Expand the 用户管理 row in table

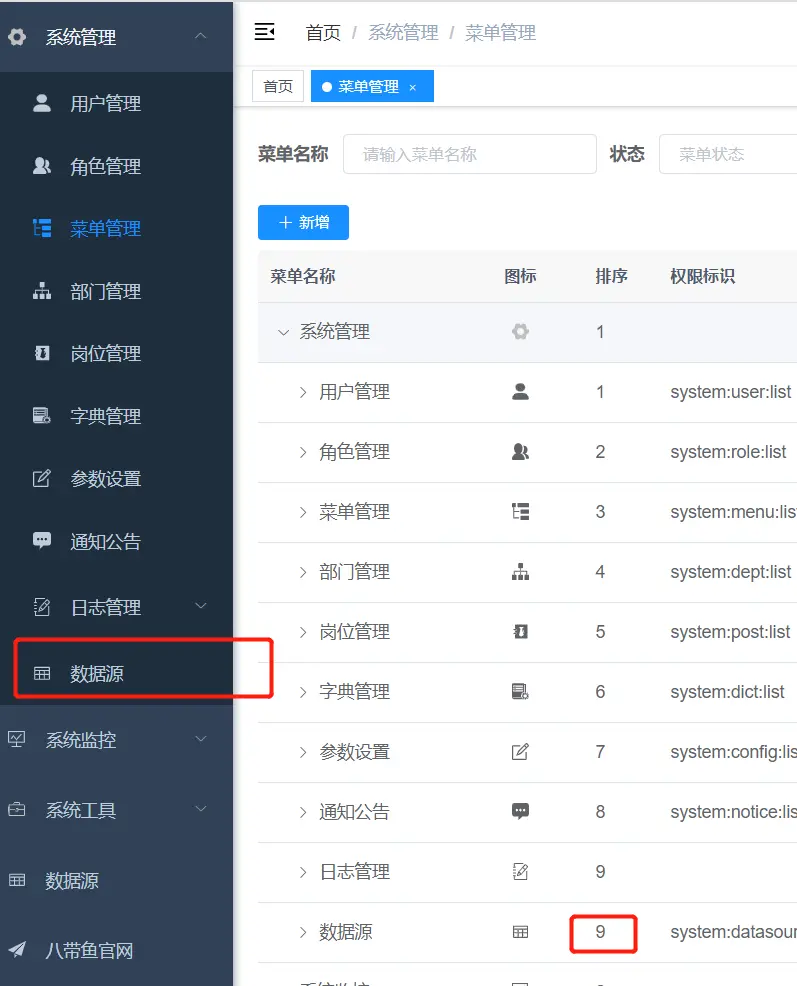[x=303, y=392]
